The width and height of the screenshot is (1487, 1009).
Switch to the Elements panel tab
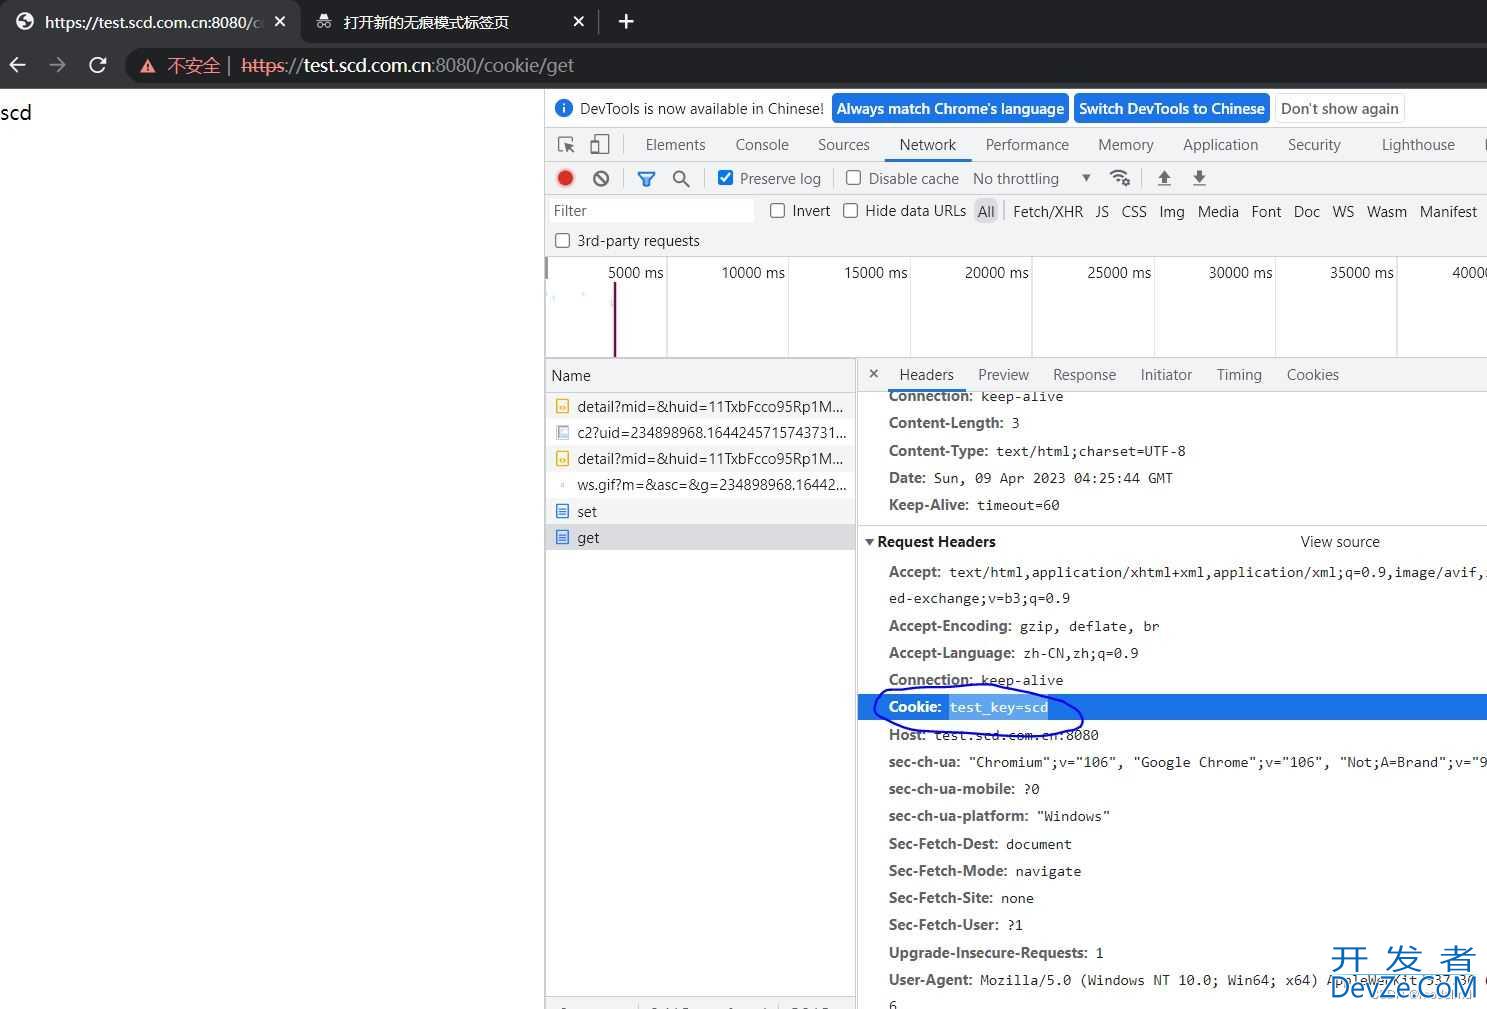[675, 145]
